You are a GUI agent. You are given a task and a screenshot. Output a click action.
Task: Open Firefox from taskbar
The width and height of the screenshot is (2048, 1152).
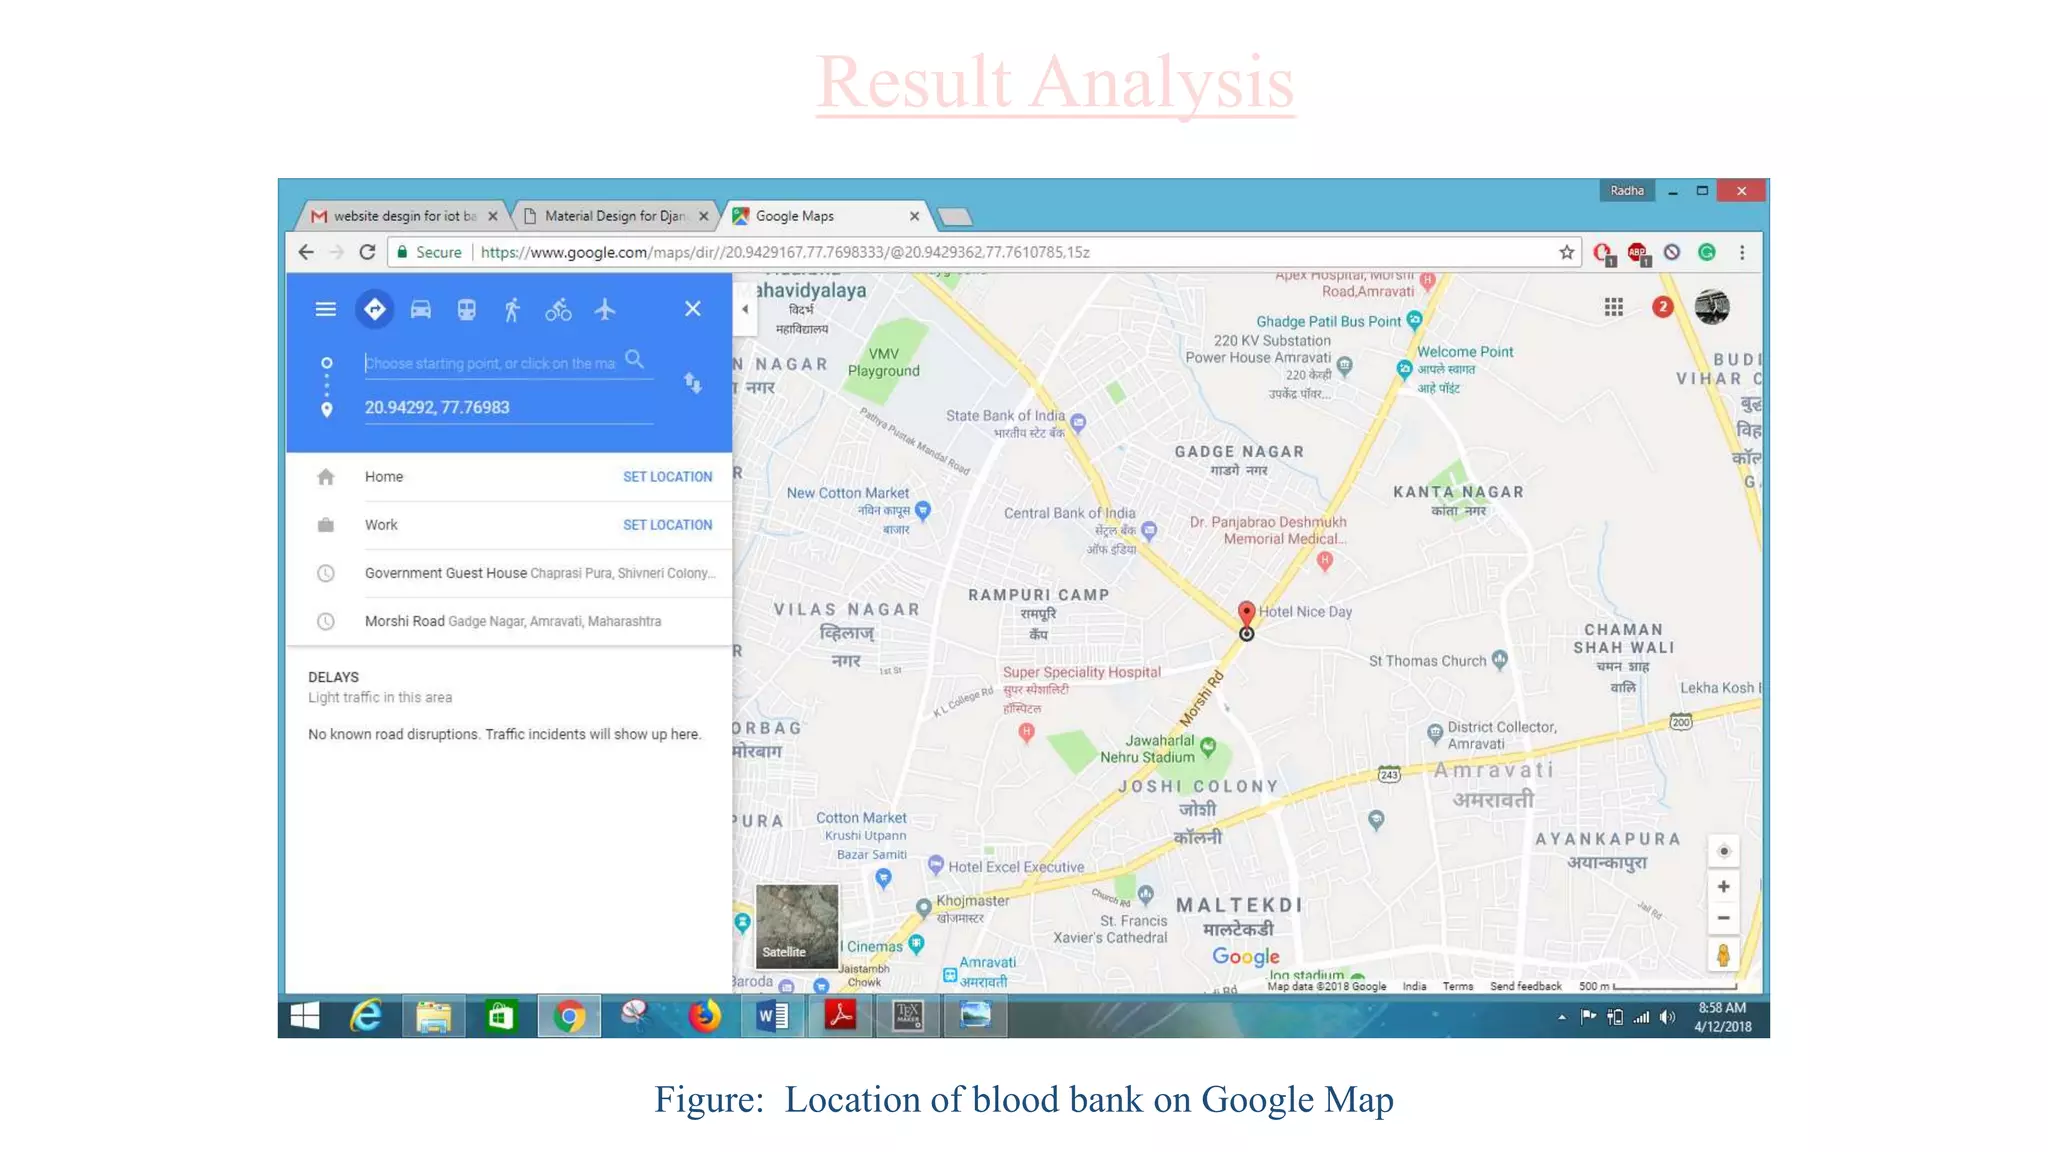click(704, 1017)
